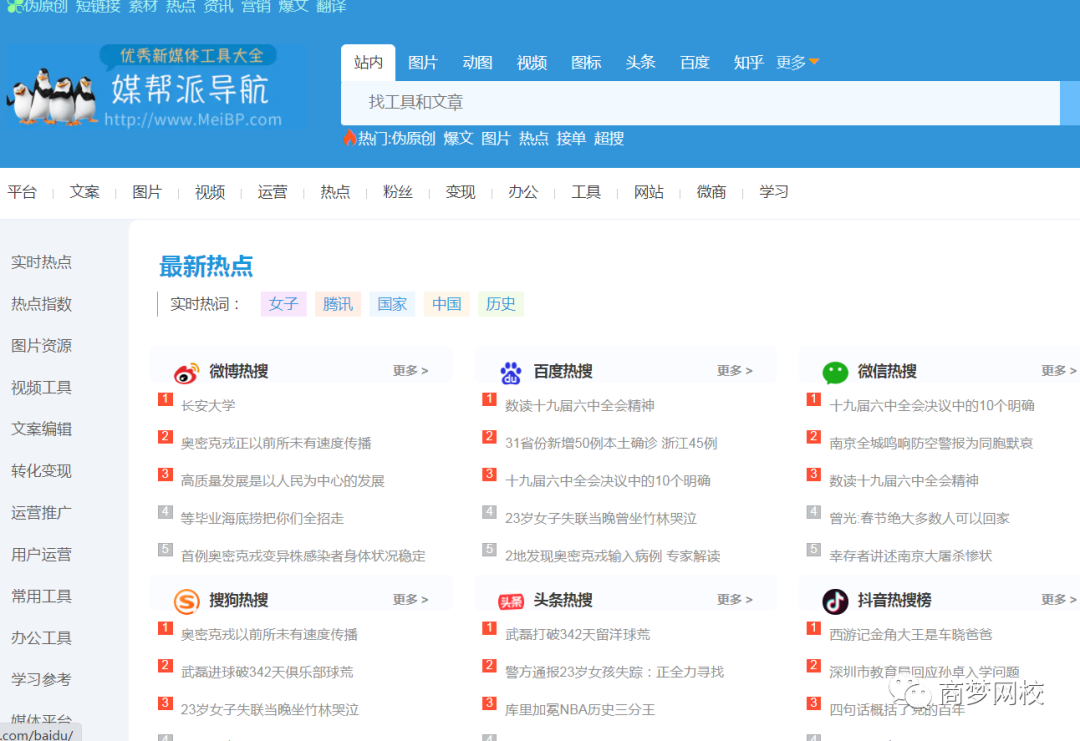The height and width of the screenshot is (741, 1080).
Task: Switch to the 图片 search tab
Action: [424, 61]
